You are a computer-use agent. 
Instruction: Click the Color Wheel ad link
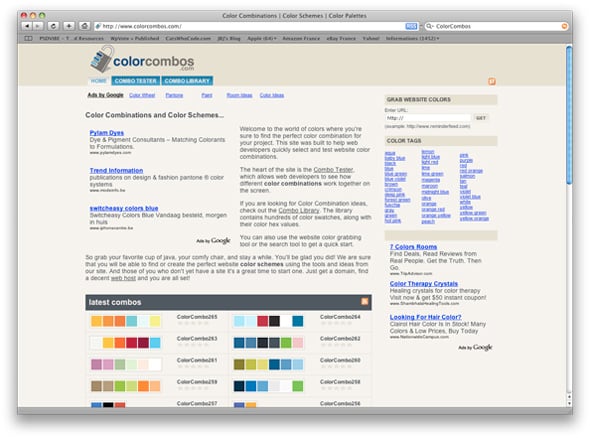[x=142, y=95]
